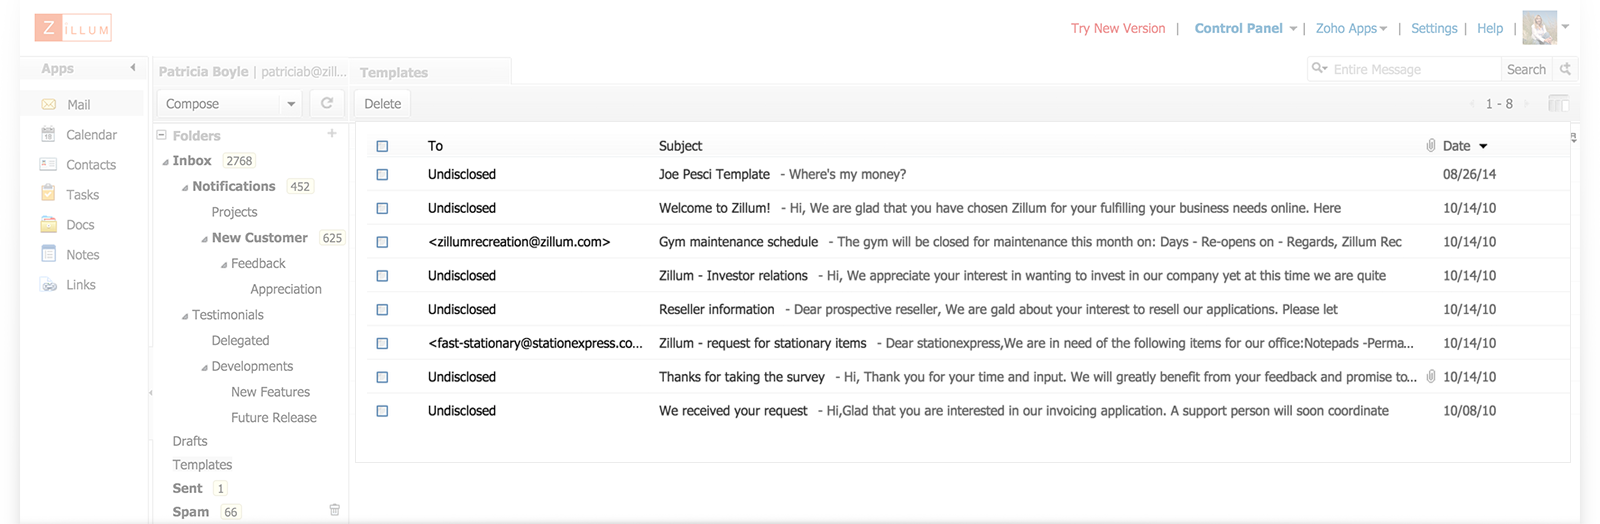Open the Future Release folder

pyautogui.click(x=274, y=418)
